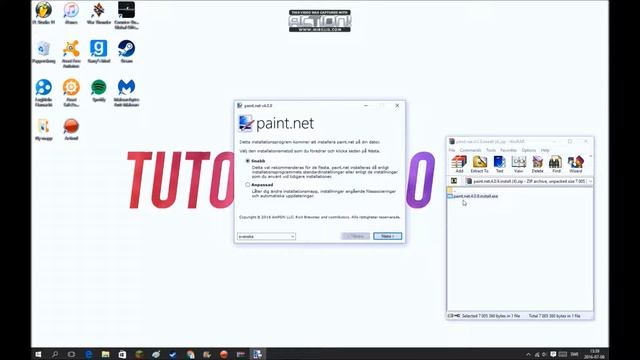Click the disabled back button in installer
This screenshot has width=640, height=360.
coord(356,236)
